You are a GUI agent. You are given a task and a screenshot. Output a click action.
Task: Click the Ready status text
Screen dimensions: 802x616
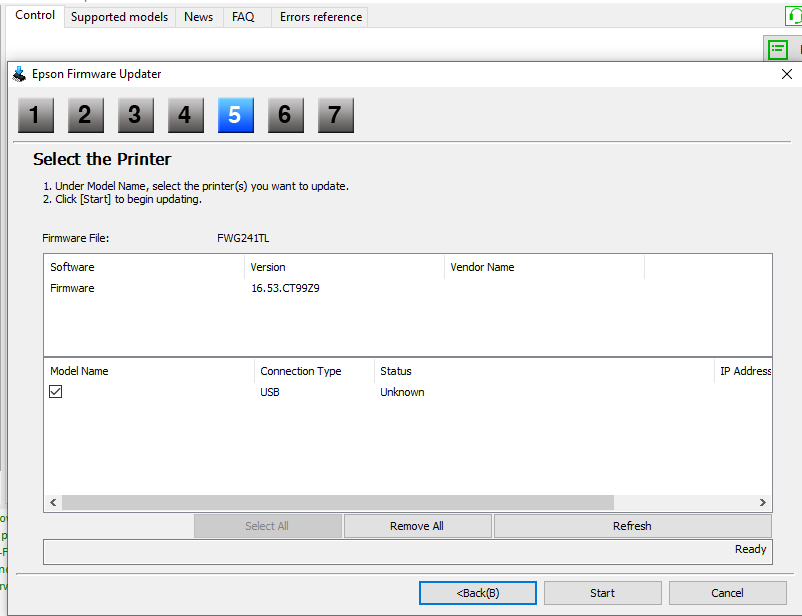tap(750, 549)
